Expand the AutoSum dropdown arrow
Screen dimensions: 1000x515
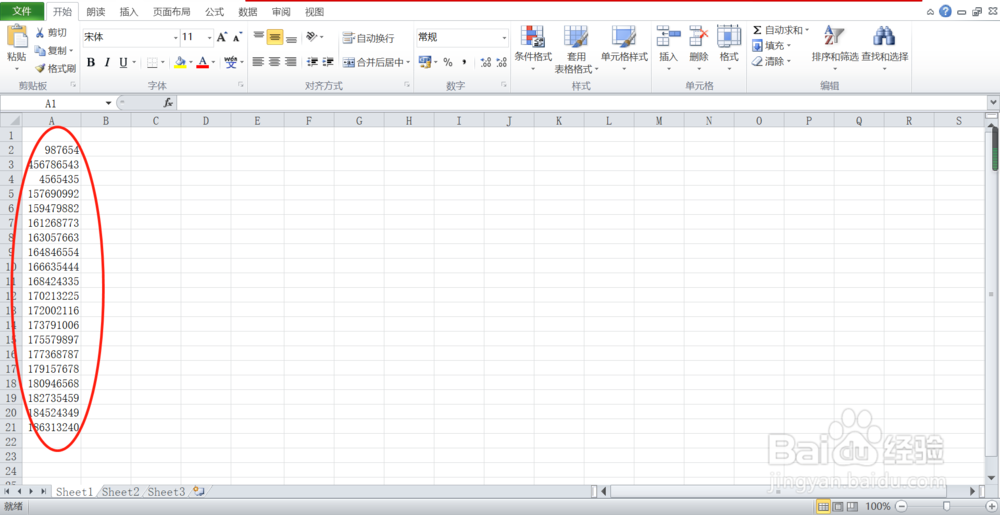[807, 30]
